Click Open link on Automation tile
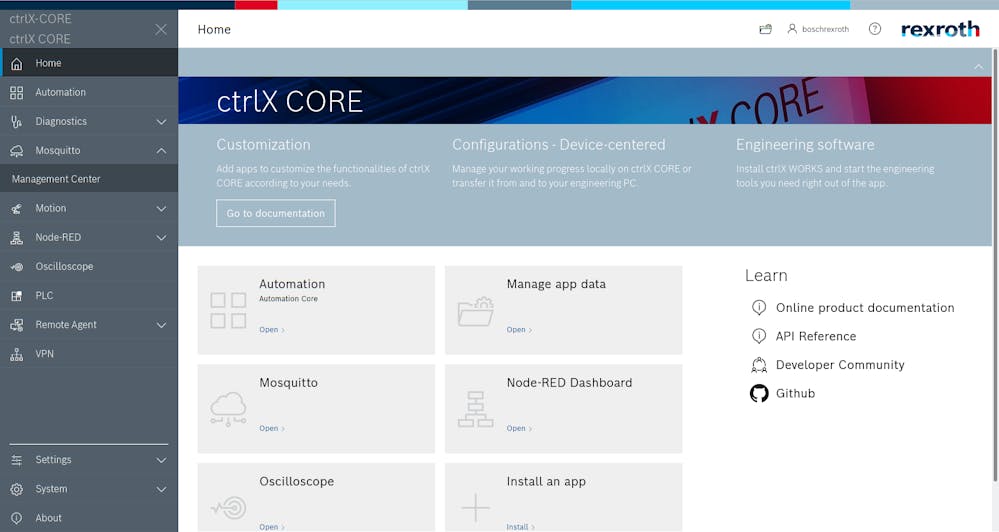 pyautogui.click(x=271, y=329)
